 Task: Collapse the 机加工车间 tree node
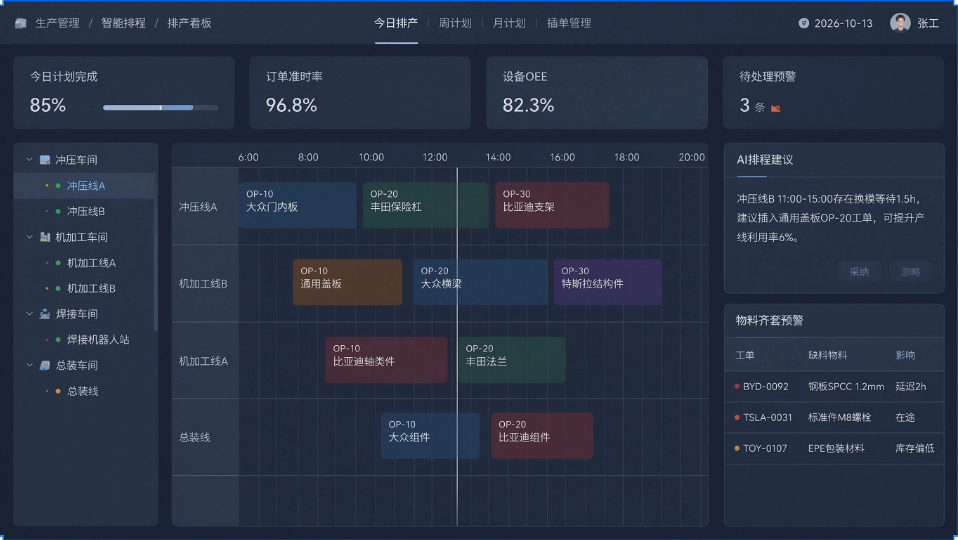click(x=29, y=236)
